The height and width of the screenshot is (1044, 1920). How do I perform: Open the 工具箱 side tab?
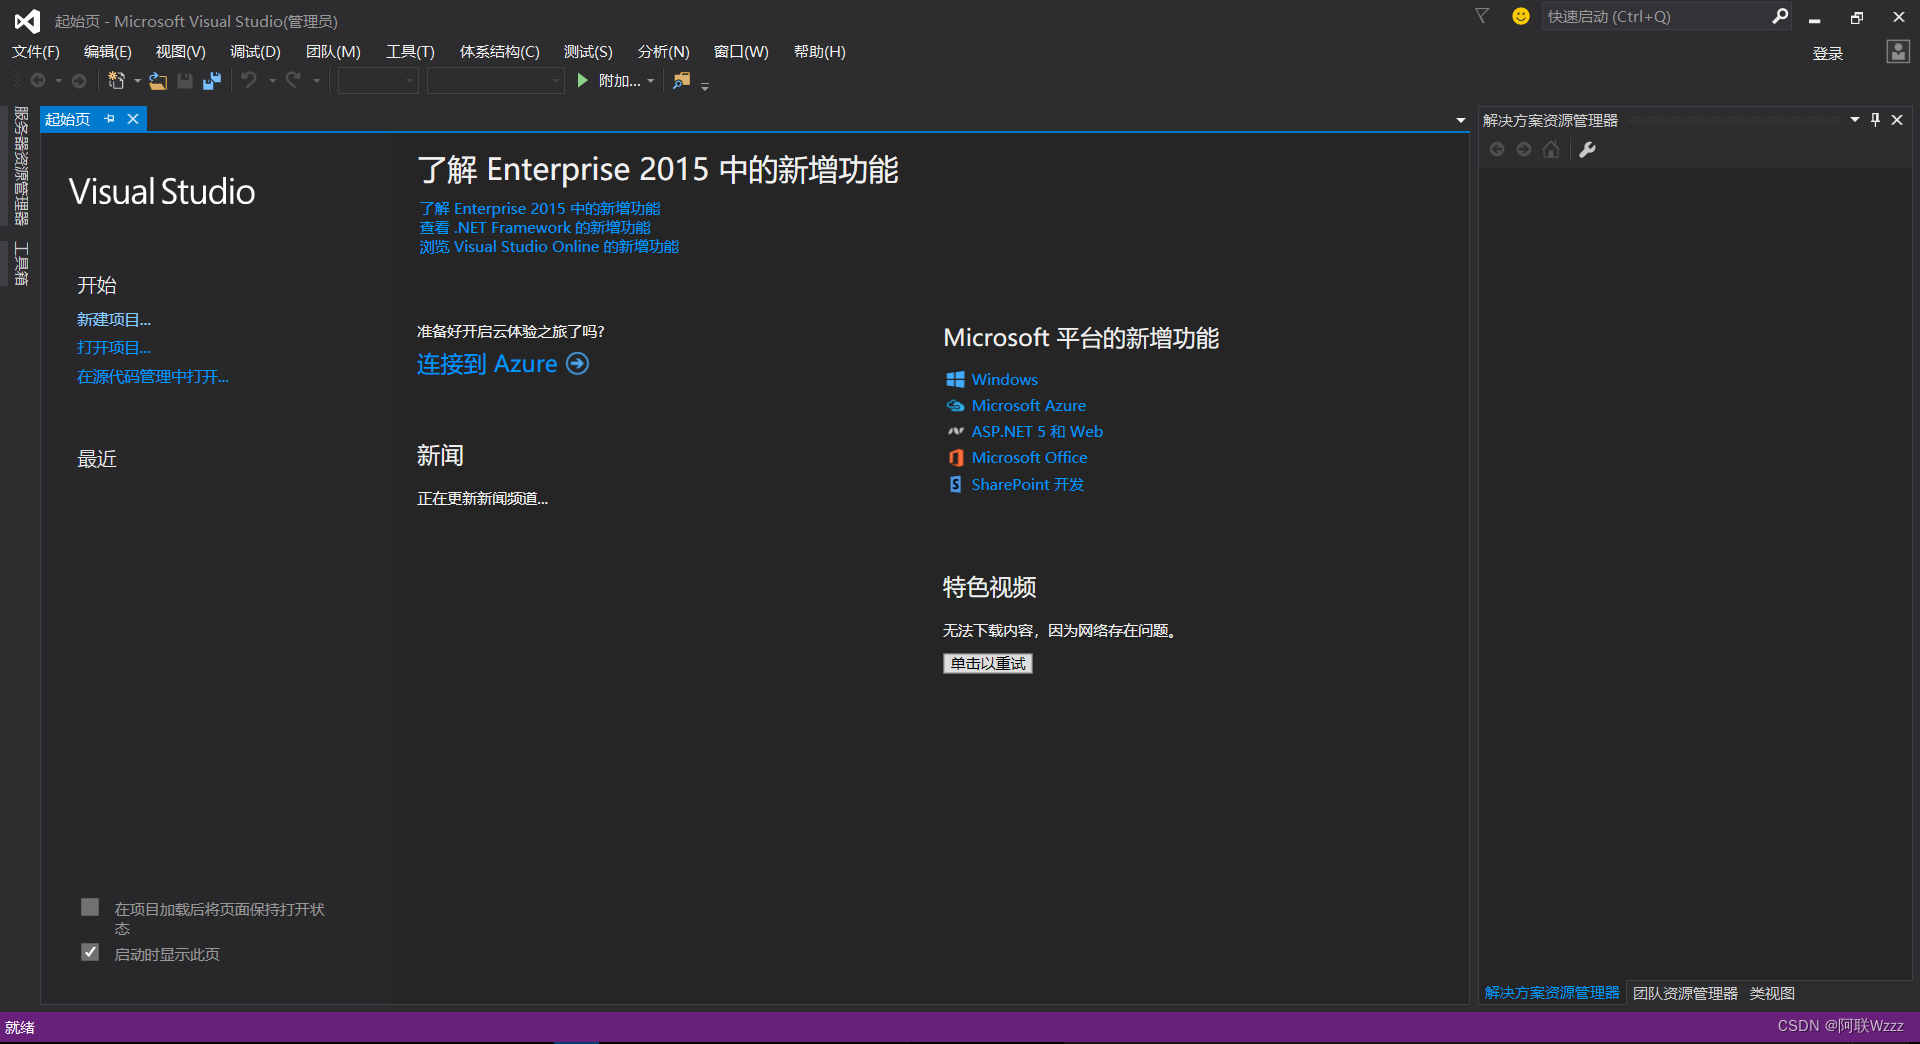pyautogui.click(x=21, y=264)
